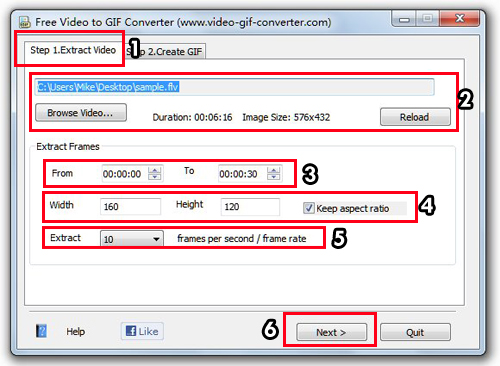Increase the From time with up arrow

click(154, 170)
